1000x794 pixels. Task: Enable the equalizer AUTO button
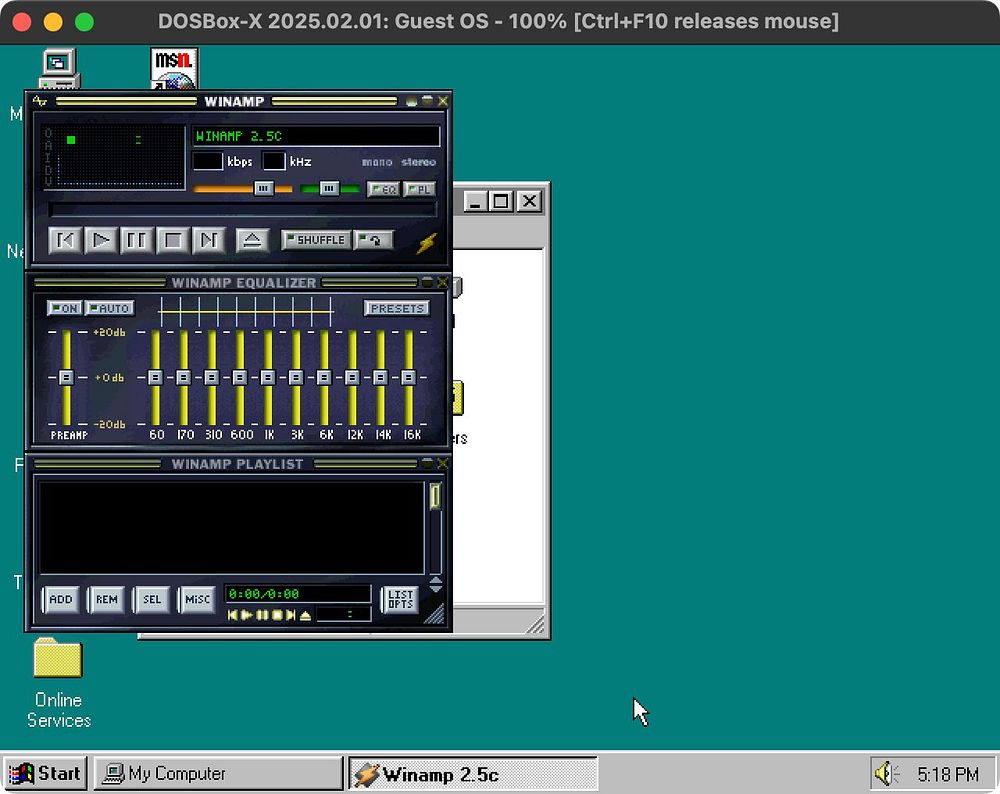pos(110,308)
